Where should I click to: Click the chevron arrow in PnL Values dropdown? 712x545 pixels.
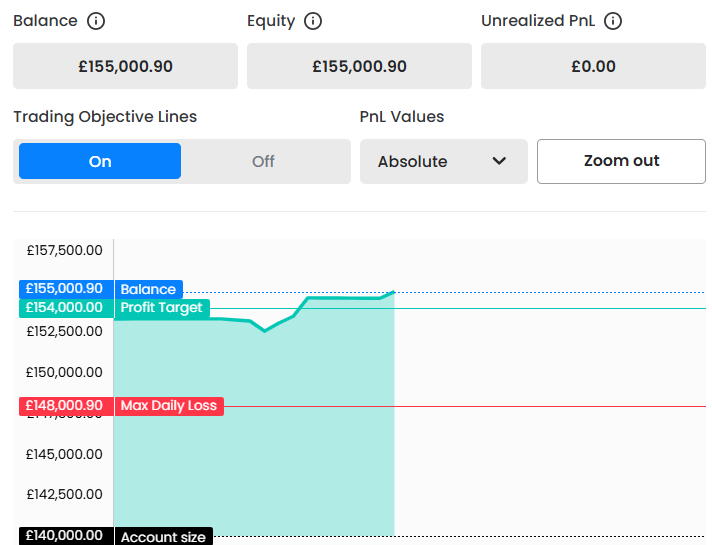pos(499,161)
